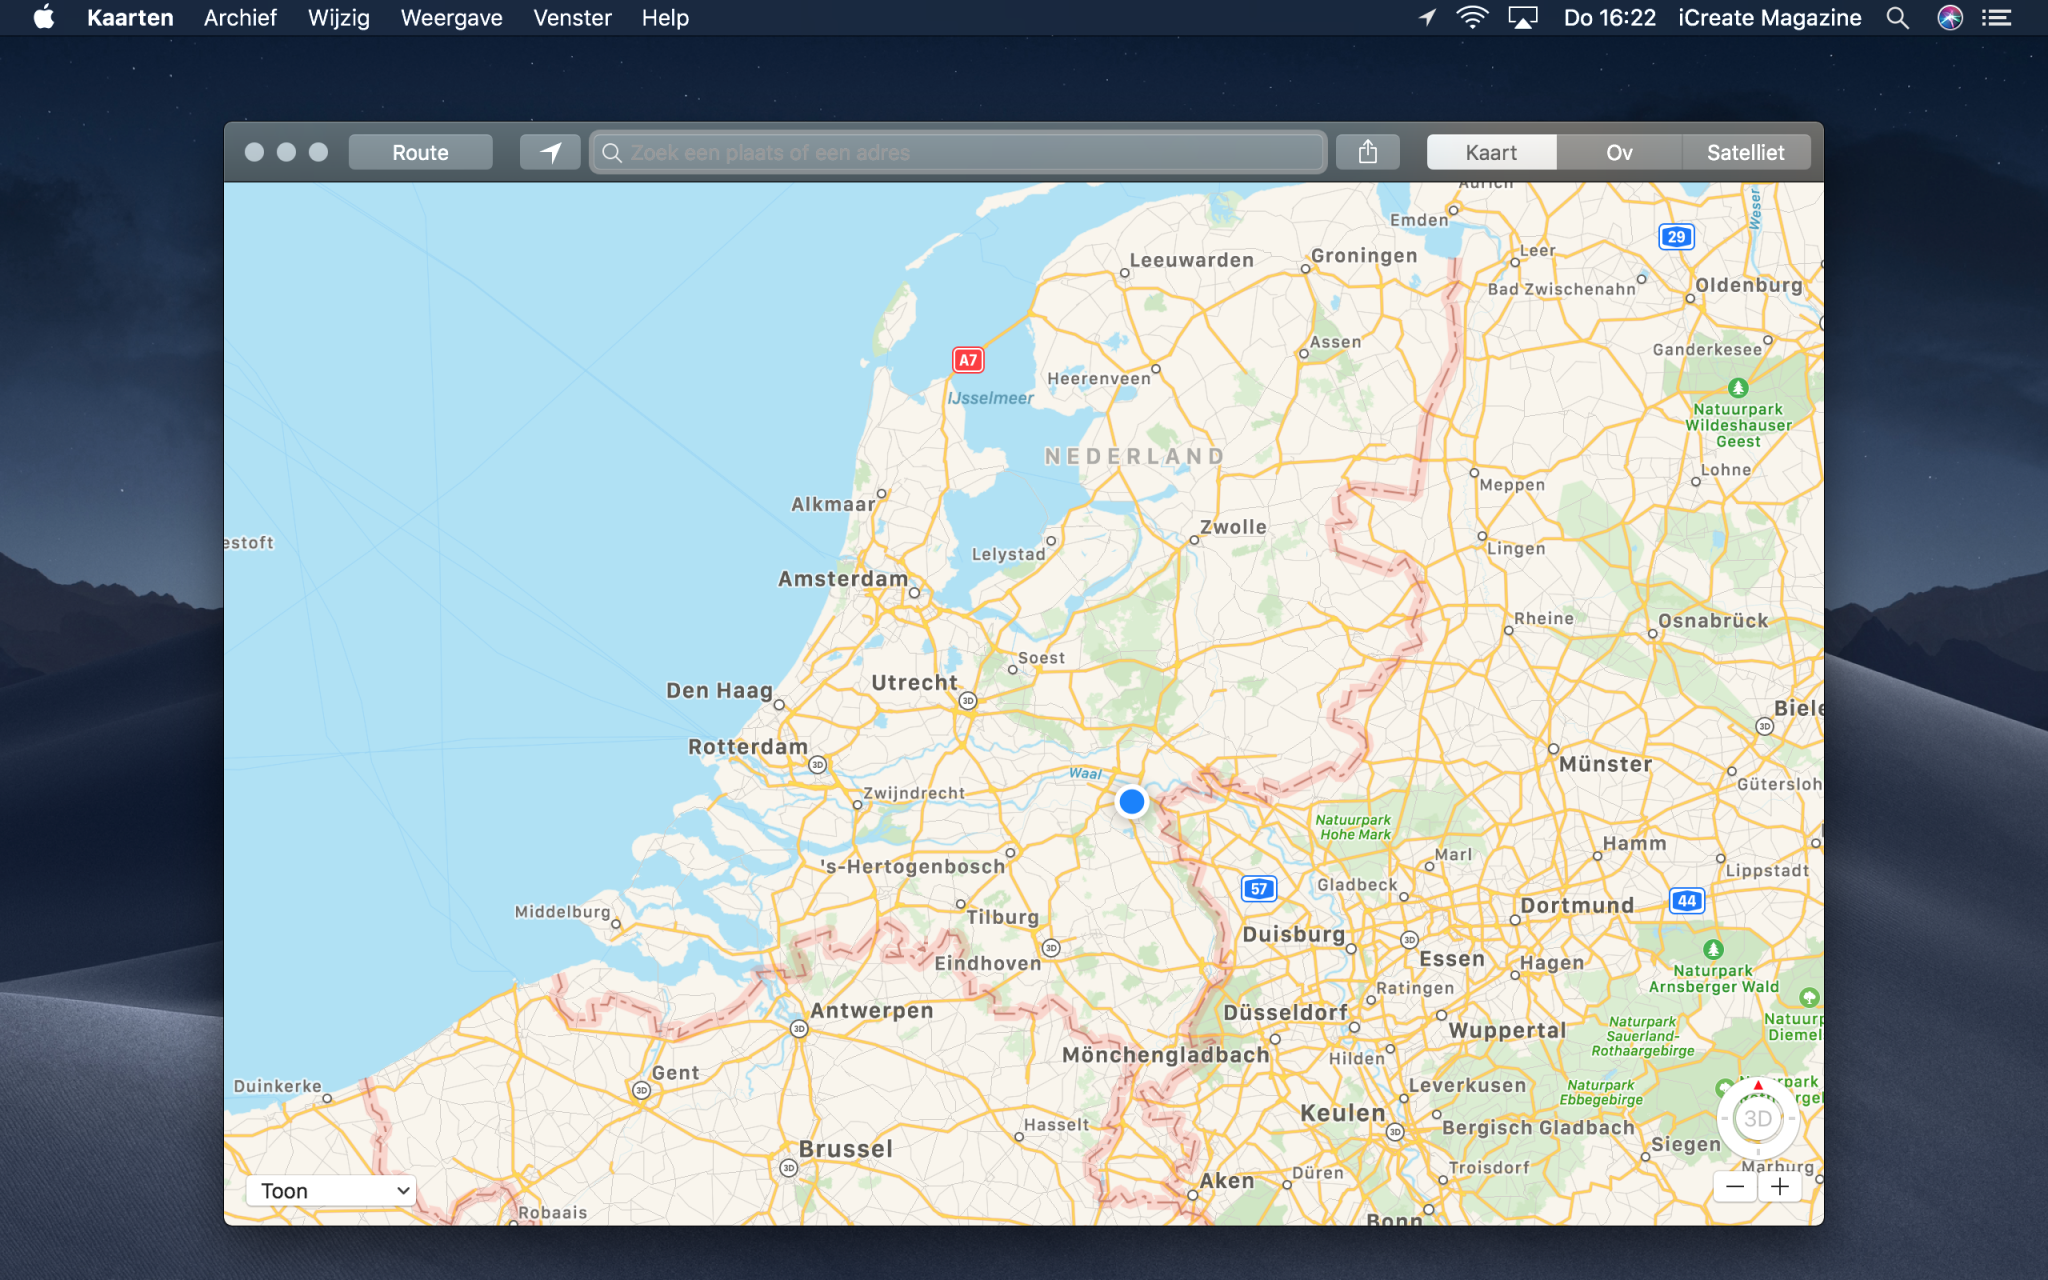2048x1280 pixels.
Task: Click the Route button
Action: pyautogui.click(x=420, y=152)
